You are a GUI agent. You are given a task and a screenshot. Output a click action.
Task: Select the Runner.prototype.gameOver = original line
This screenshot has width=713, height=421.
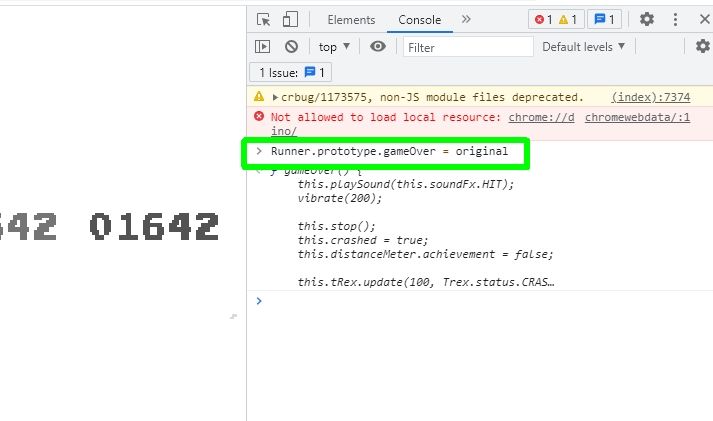click(389, 151)
